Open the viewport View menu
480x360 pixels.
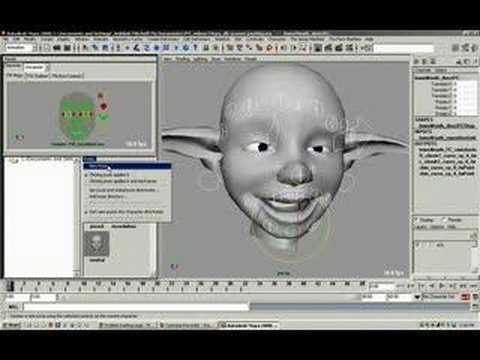pyautogui.click(x=168, y=59)
